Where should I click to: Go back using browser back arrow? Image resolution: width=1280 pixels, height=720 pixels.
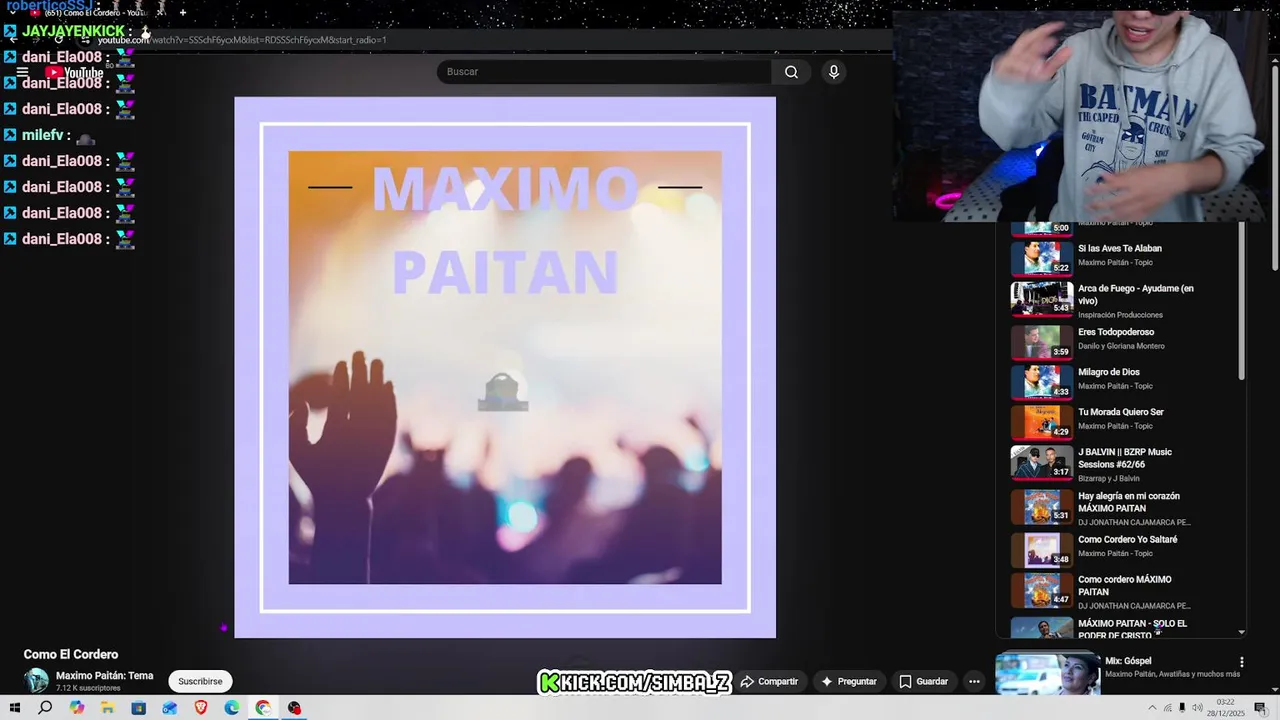click(x=14, y=40)
